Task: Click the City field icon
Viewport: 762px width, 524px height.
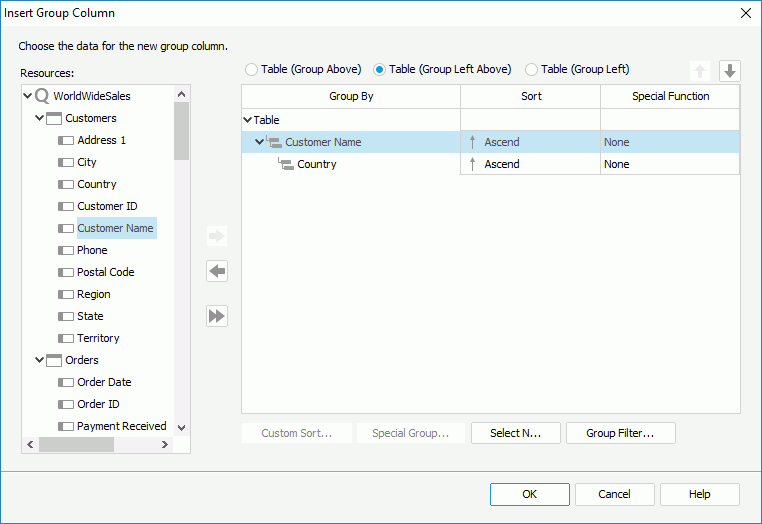Action: coord(66,162)
